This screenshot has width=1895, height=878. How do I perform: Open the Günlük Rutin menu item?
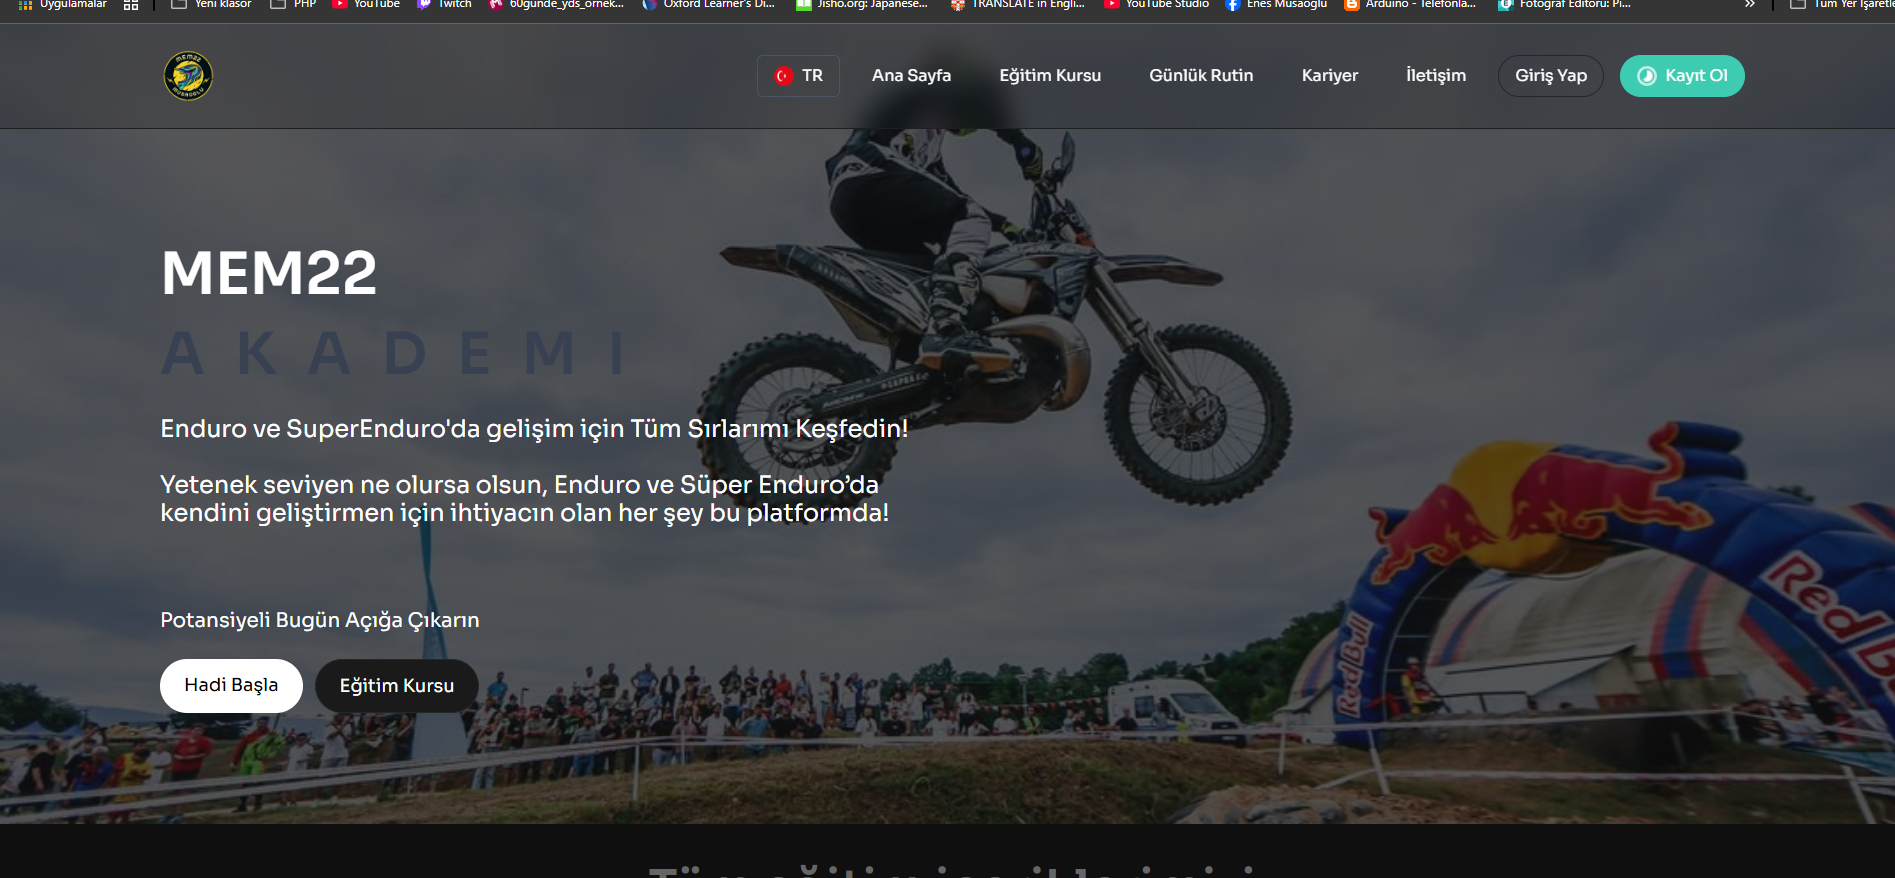tap(1201, 76)
